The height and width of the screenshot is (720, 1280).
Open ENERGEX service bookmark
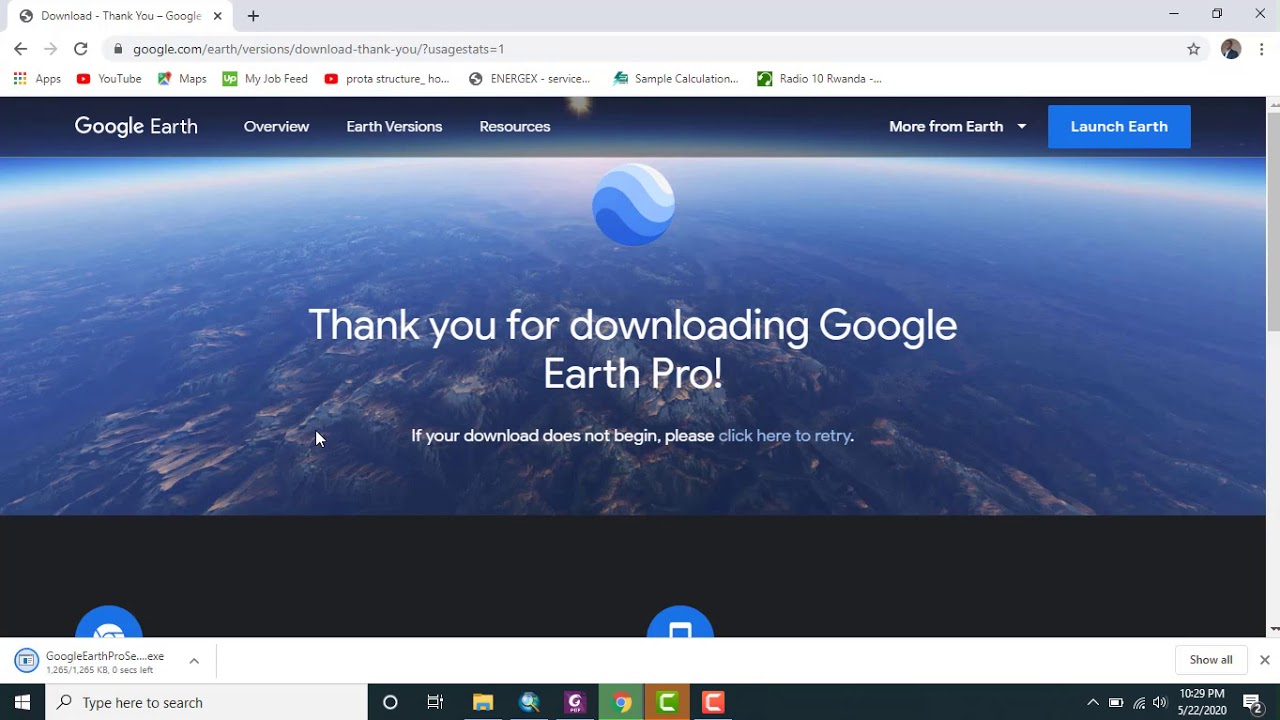(530, 79)
